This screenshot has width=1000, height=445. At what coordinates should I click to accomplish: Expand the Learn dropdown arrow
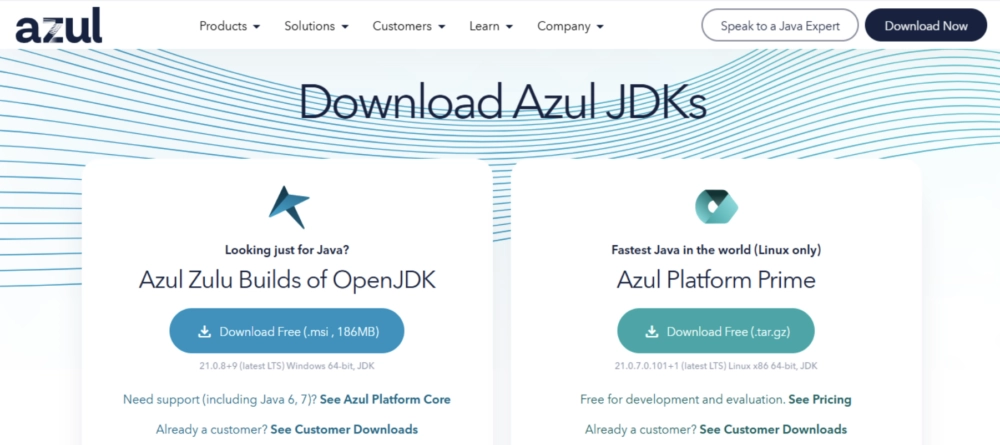pyautogui.click(x=509, y=27)
